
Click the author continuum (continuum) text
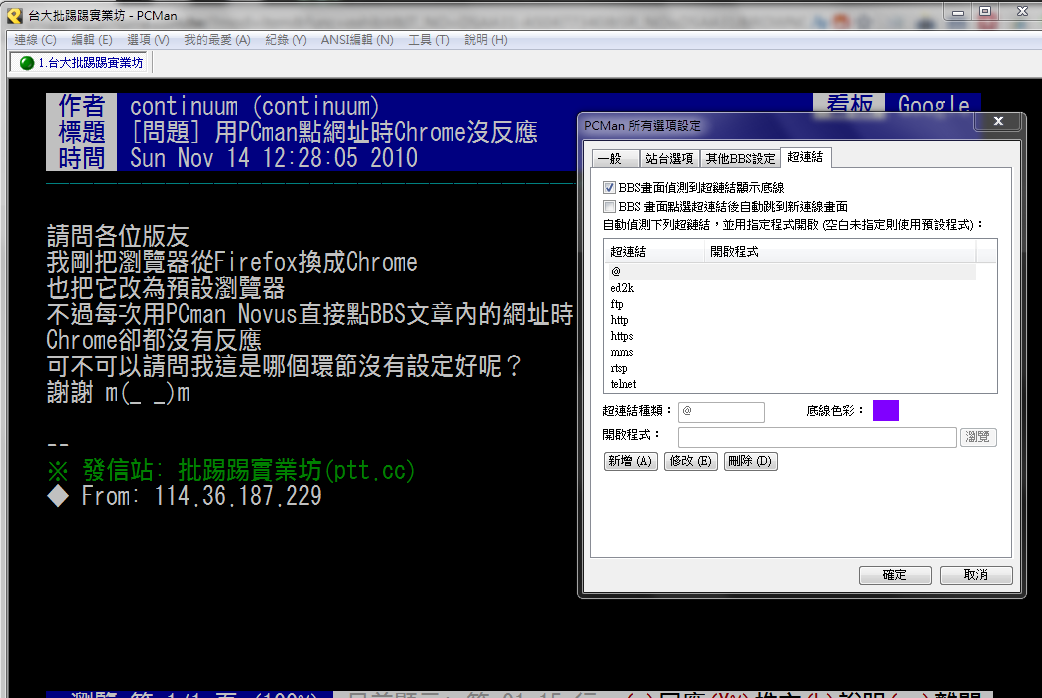[255, 106]
